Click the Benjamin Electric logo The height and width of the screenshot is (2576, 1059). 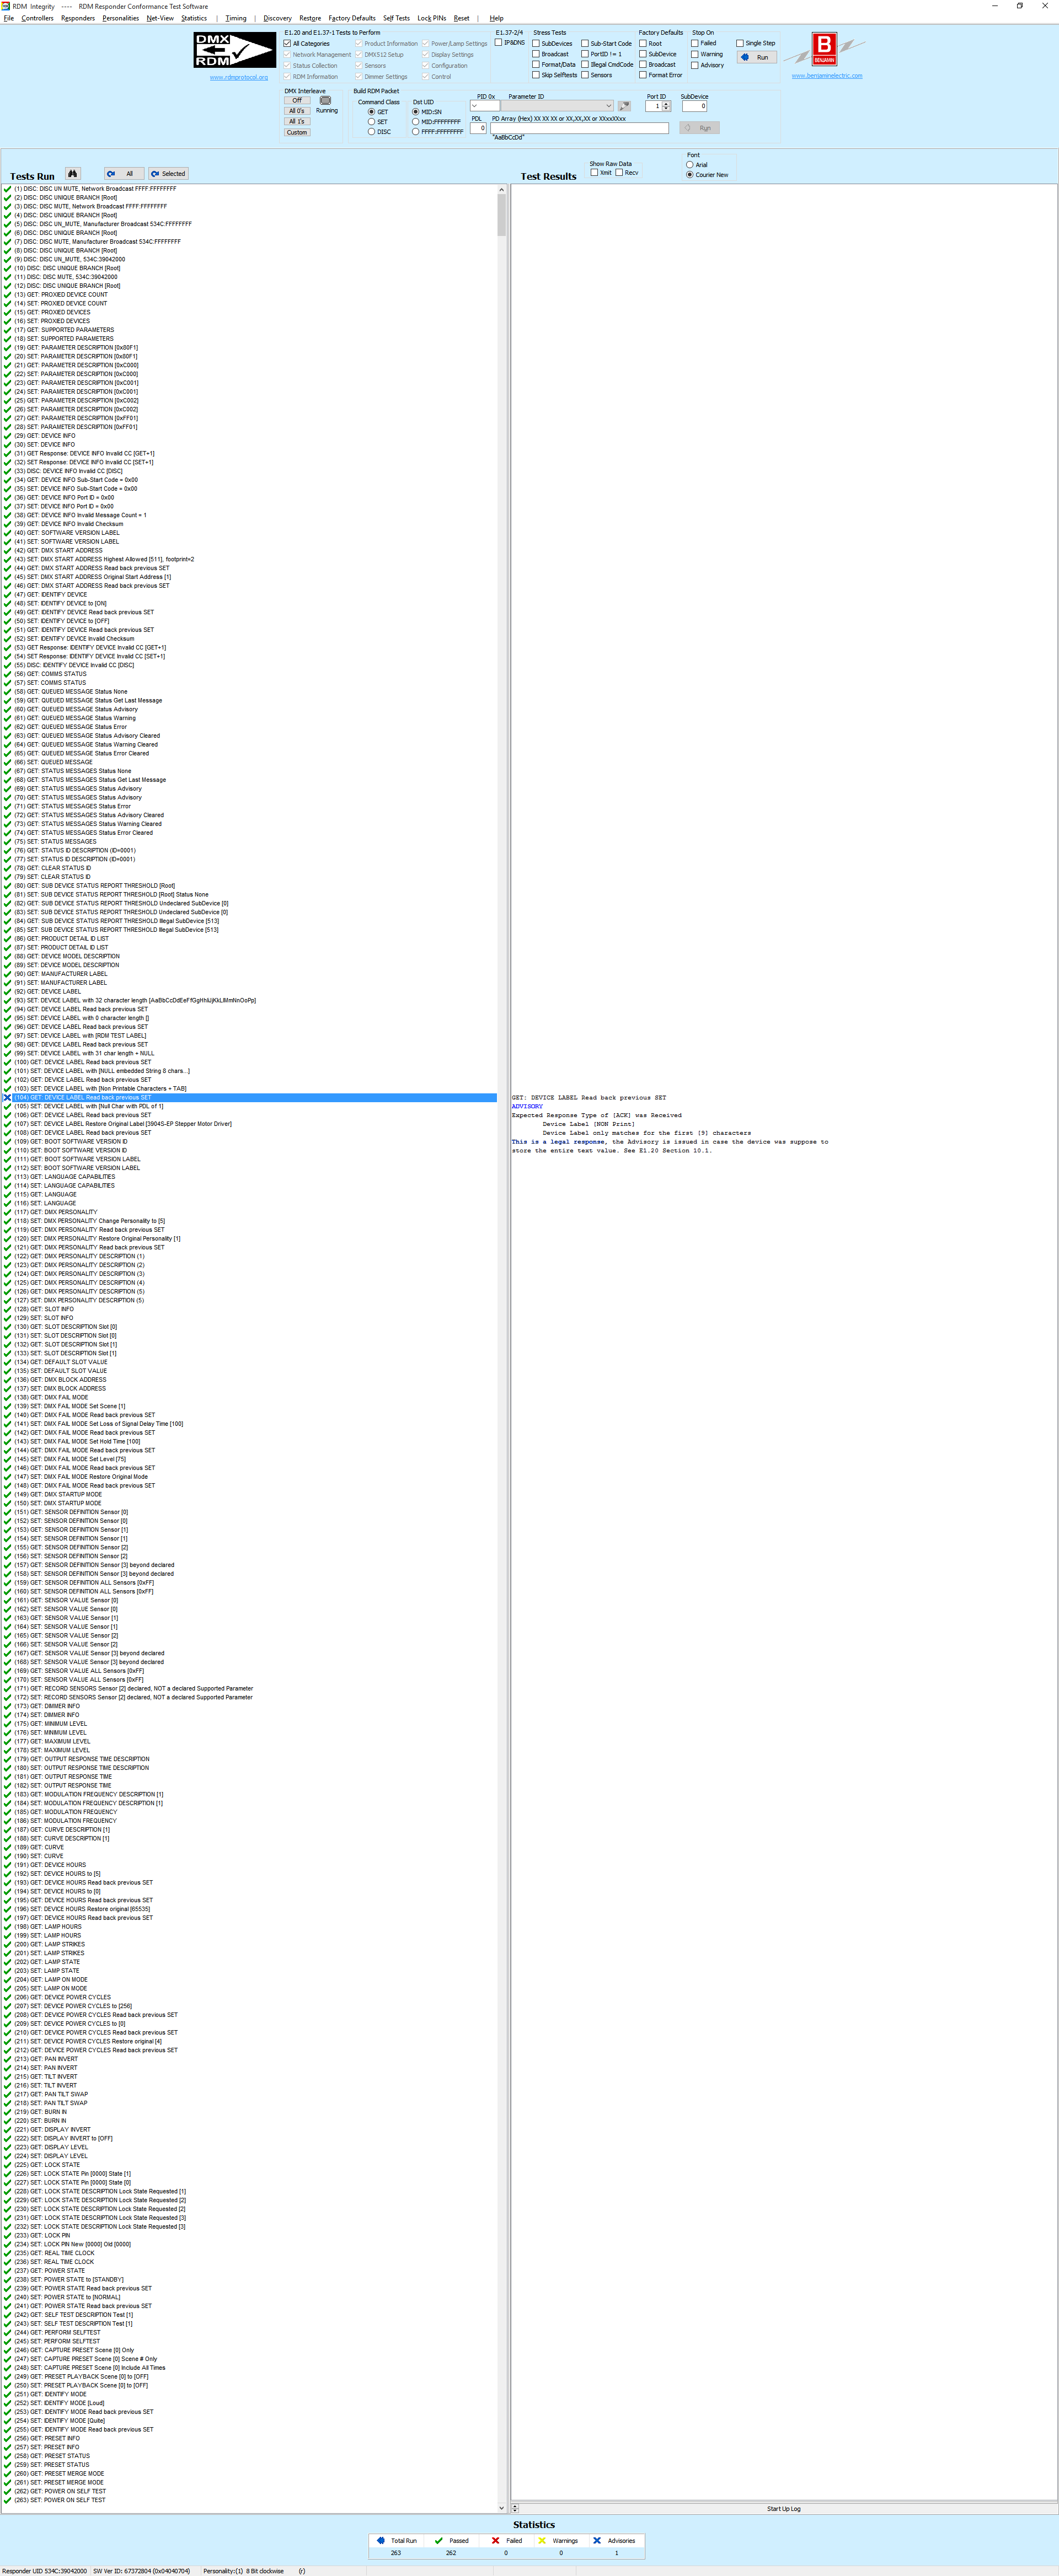[x=824, y=48]
